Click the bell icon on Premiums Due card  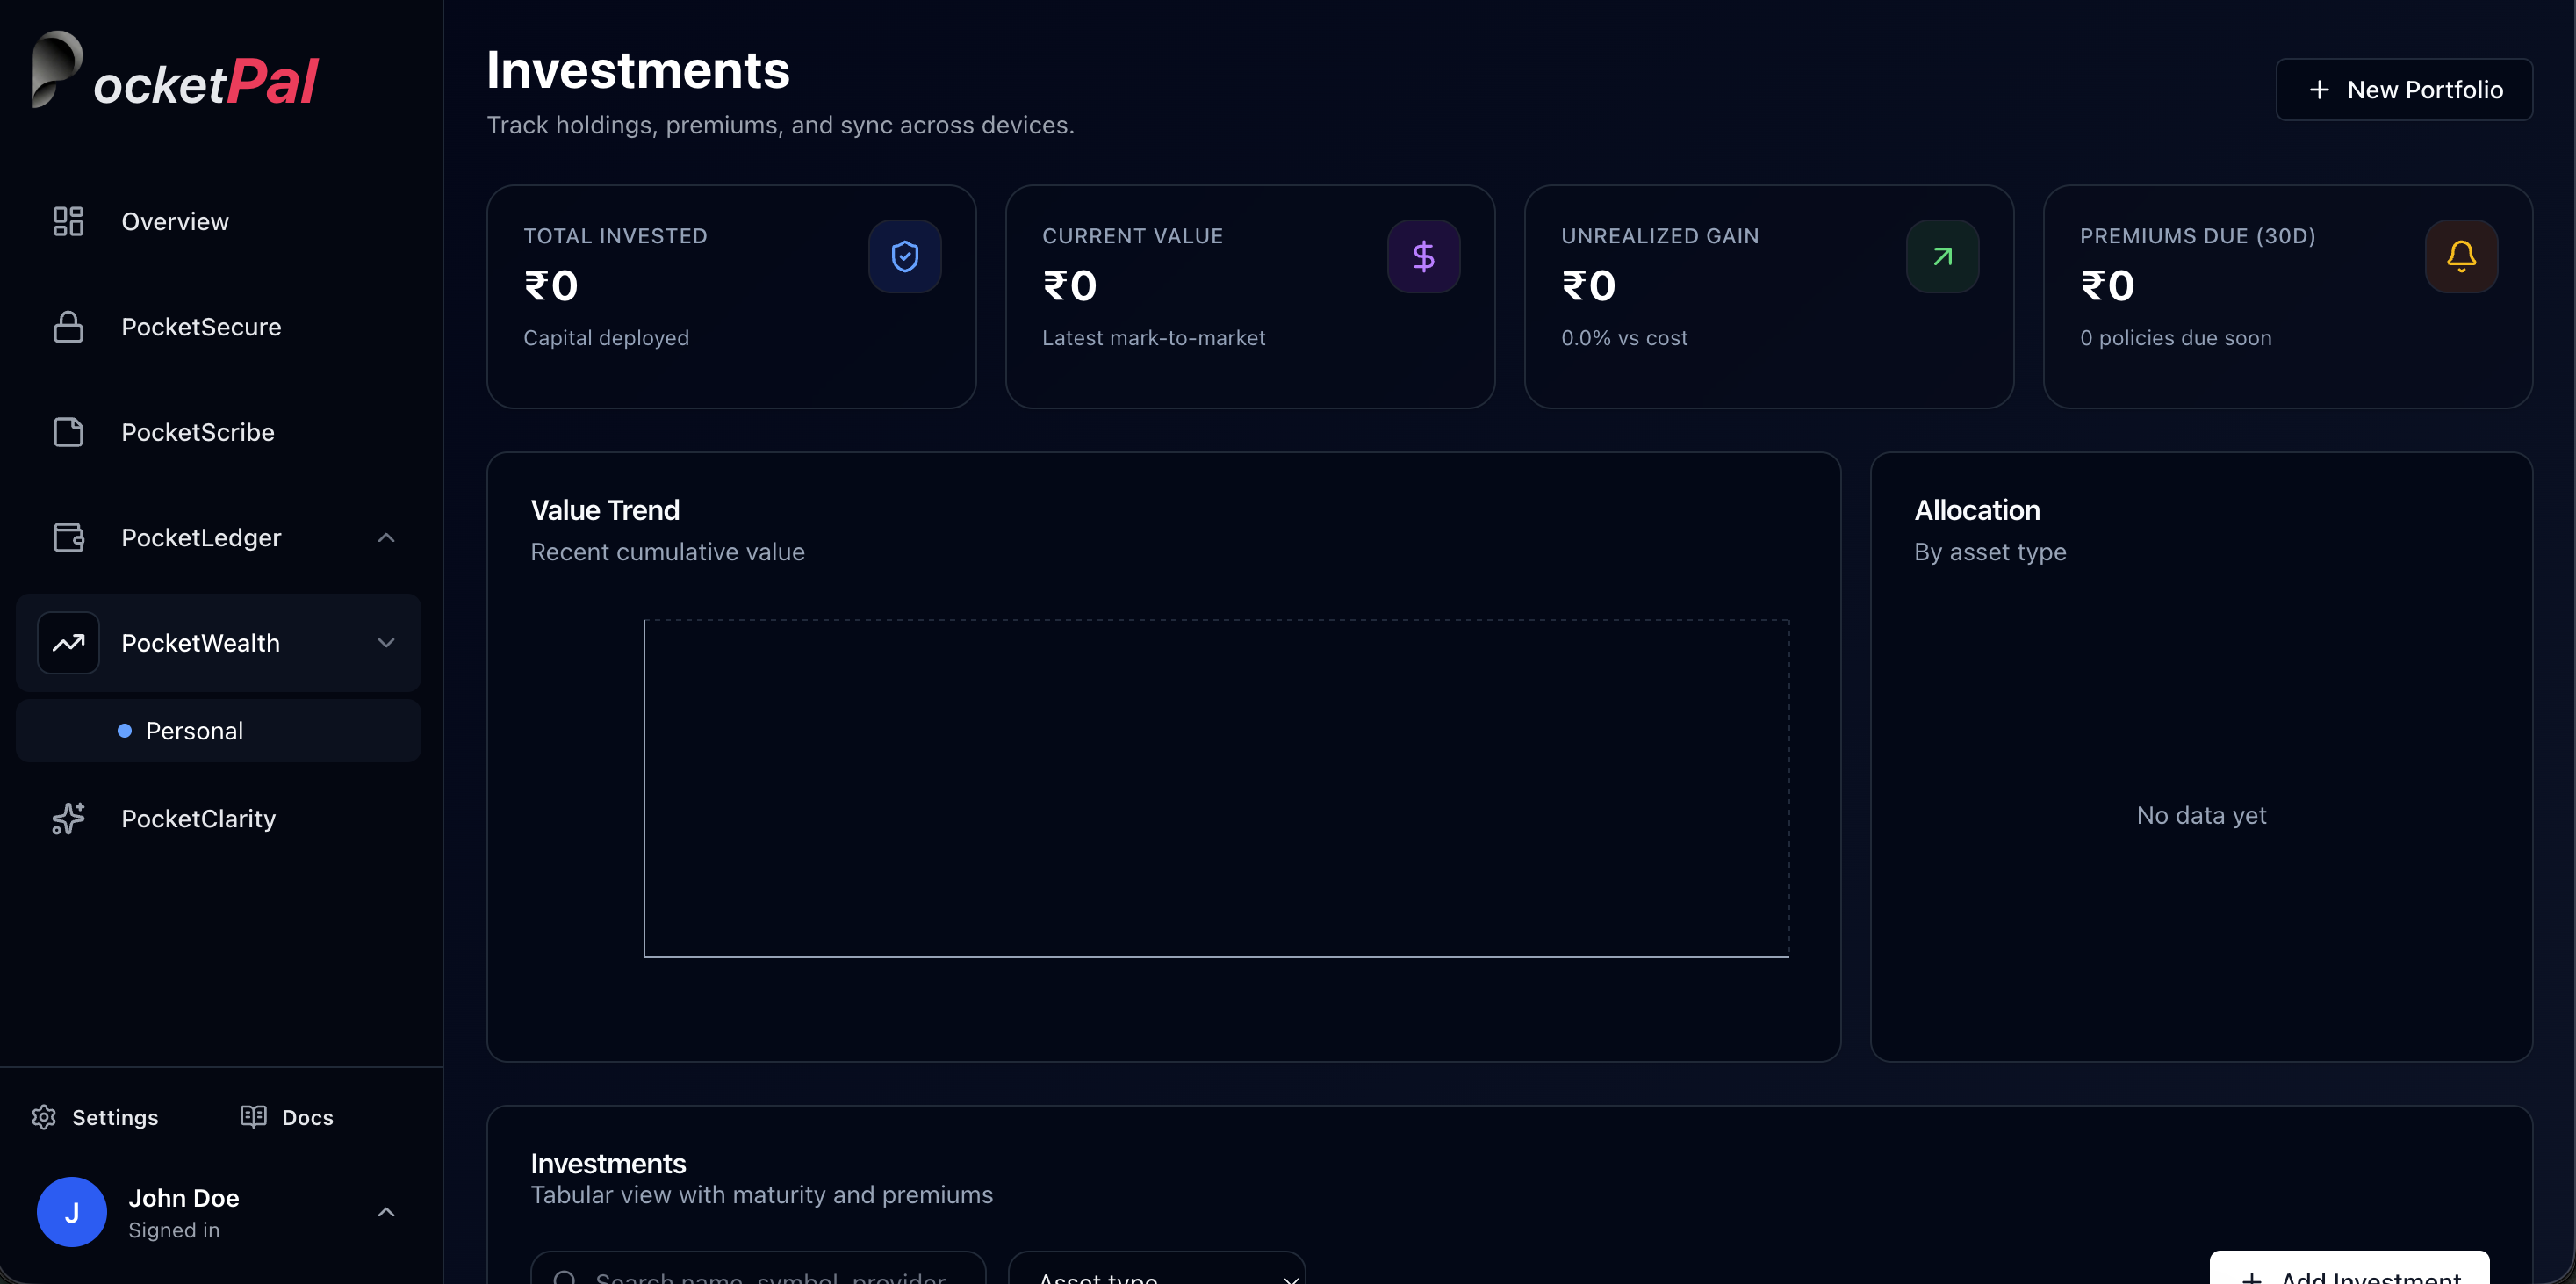pos(2461,257)
